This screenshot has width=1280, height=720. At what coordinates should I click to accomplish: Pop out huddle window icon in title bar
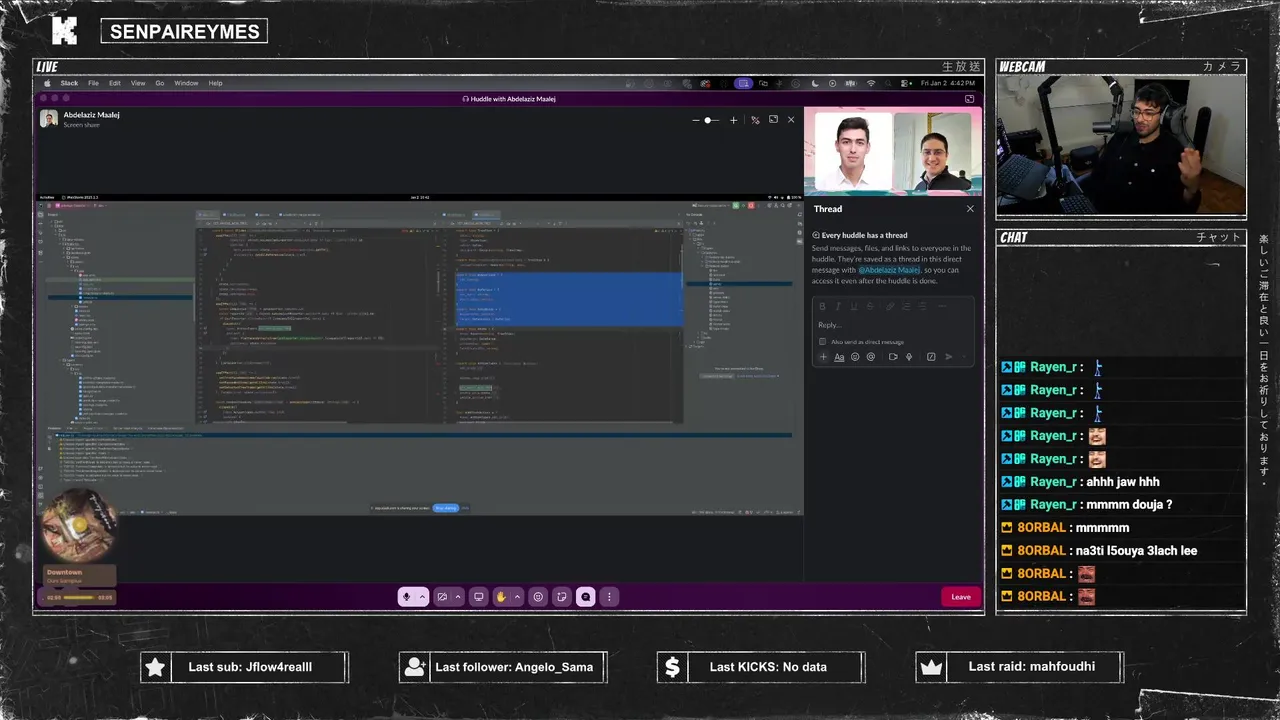(x=969, y=99)
